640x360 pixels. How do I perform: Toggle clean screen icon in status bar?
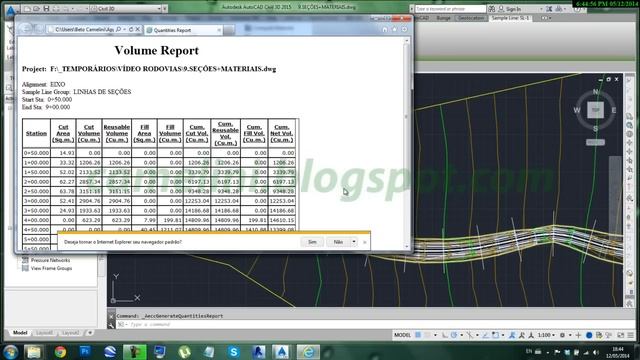pos(621,335)
